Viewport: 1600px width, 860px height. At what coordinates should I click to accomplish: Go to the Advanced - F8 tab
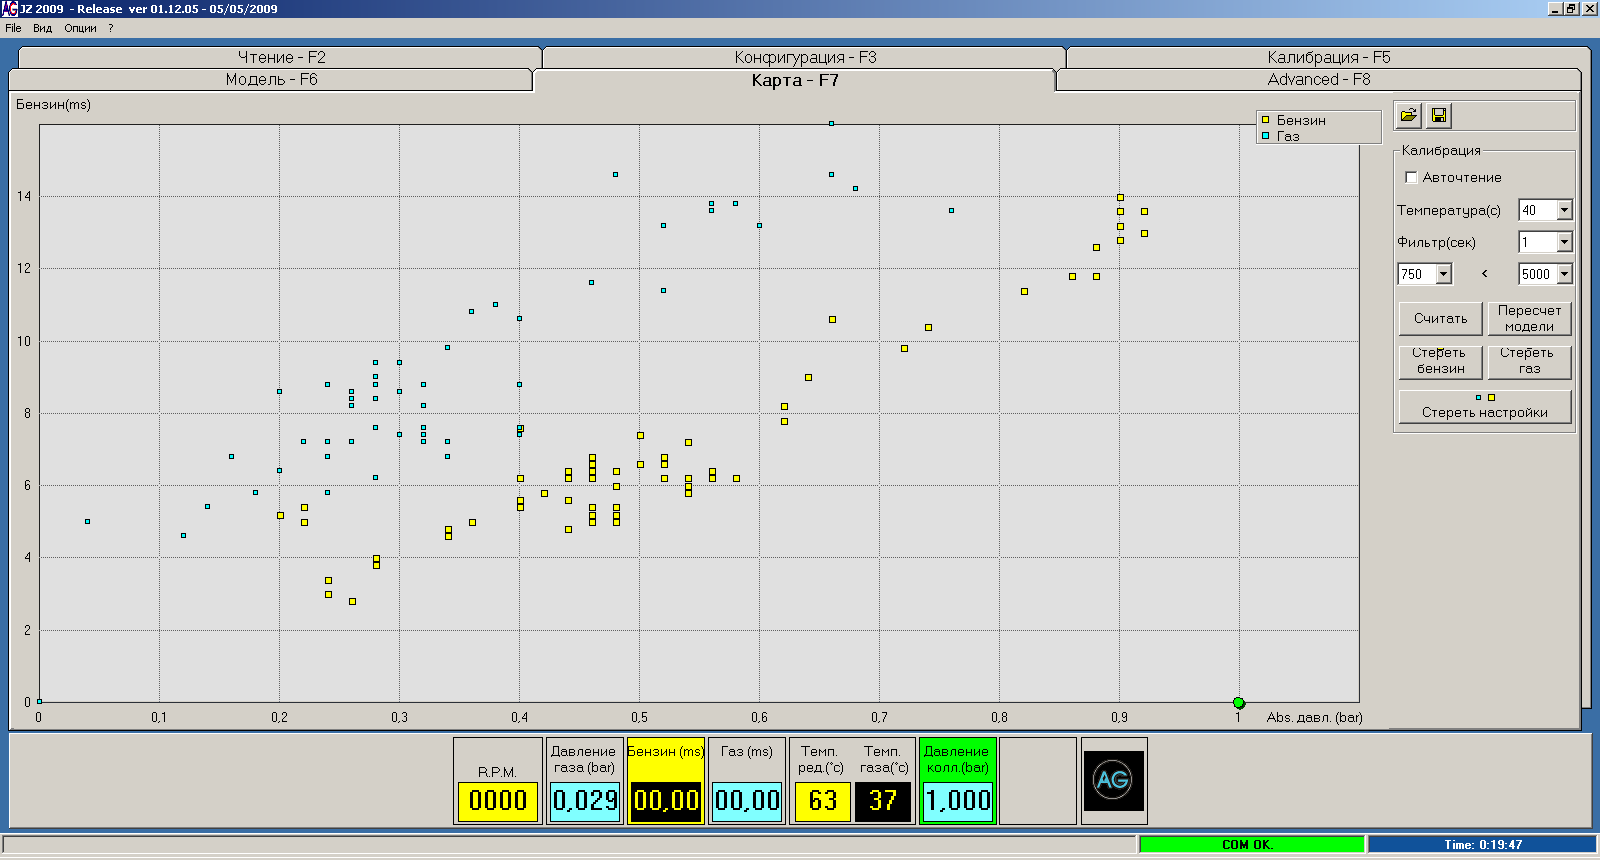1318,79
